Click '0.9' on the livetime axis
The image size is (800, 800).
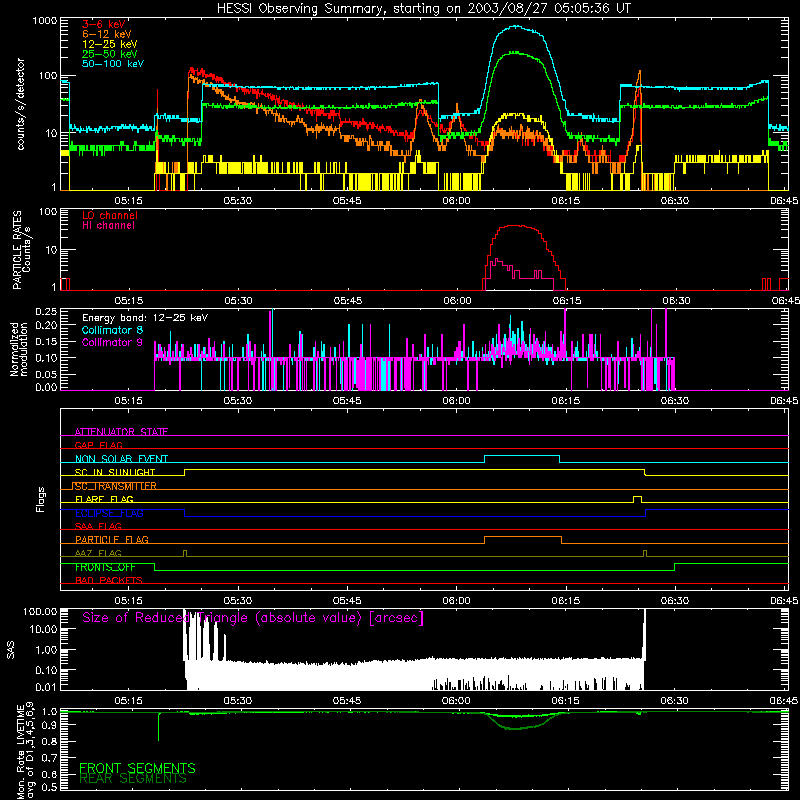point(49,724)
